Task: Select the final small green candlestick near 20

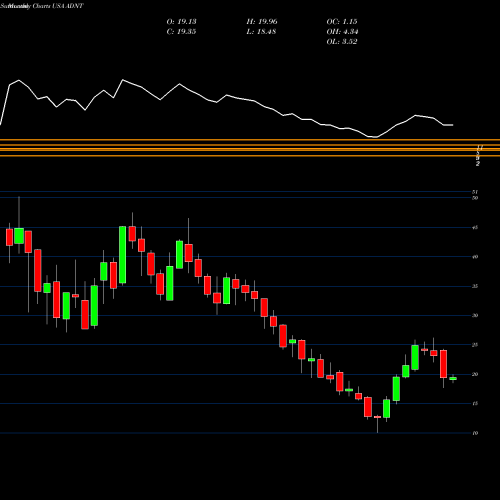Action: [x=453, y=378]
